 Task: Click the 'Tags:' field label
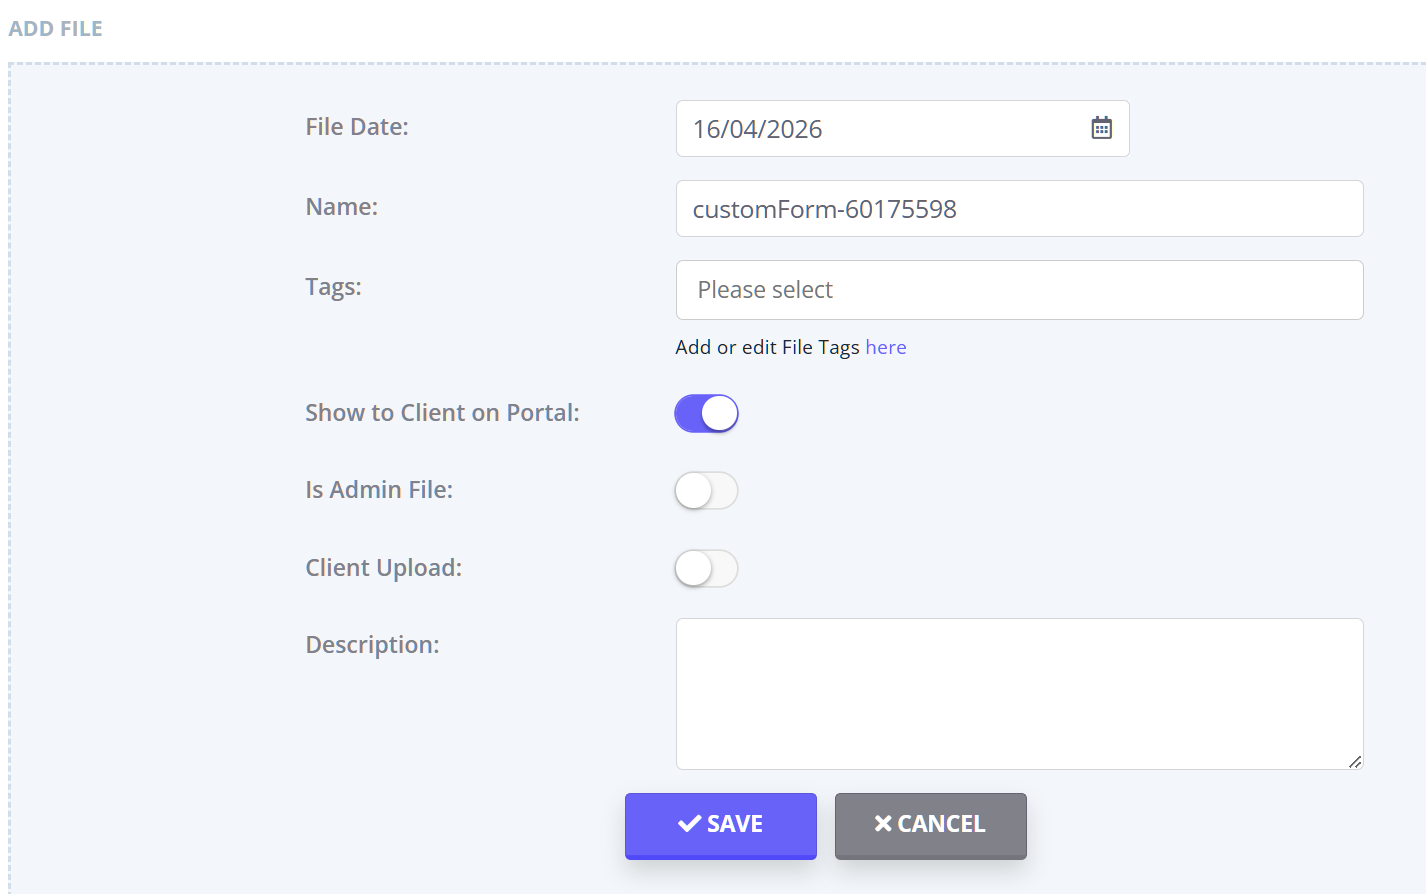(x=333, y=287)
